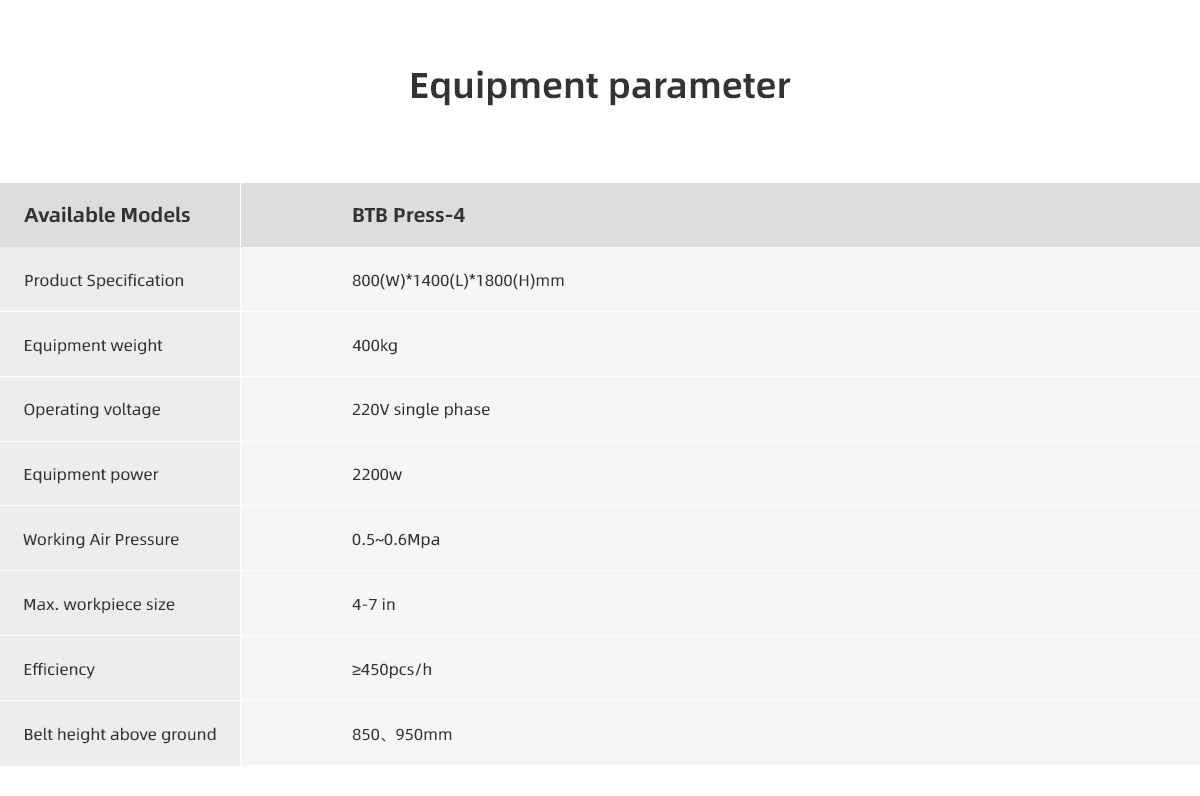1200x796 pixels.
Task: Select the Working Air Pressure label
Action: (x=101, y=539)
